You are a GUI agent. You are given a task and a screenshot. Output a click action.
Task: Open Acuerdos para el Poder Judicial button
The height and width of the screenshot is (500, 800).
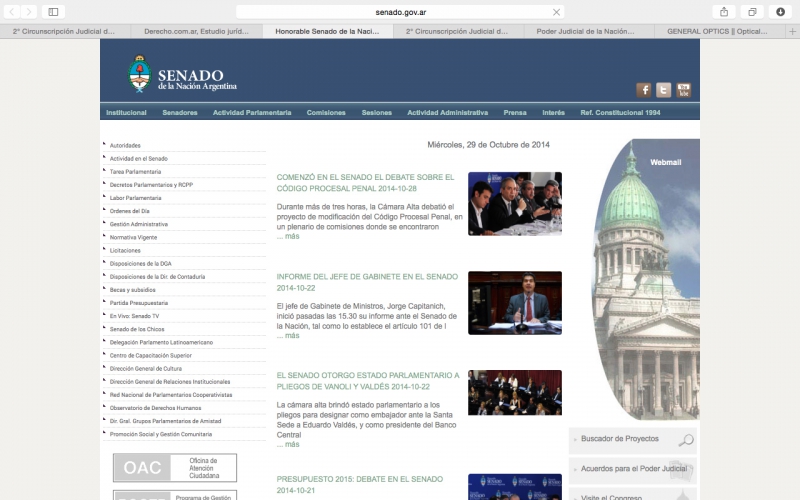click(x=633, y=470)
